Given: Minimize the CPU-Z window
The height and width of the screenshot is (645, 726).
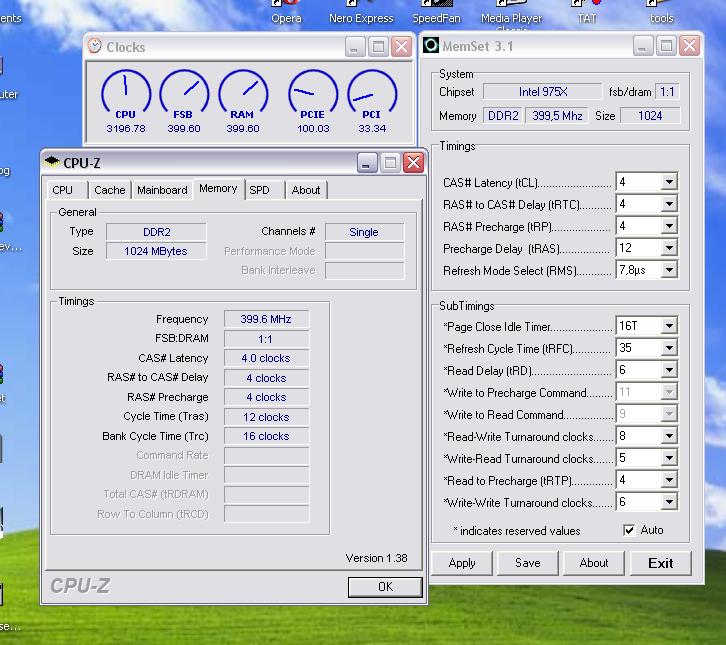Looking at the screenshot, I should point(366,163).
